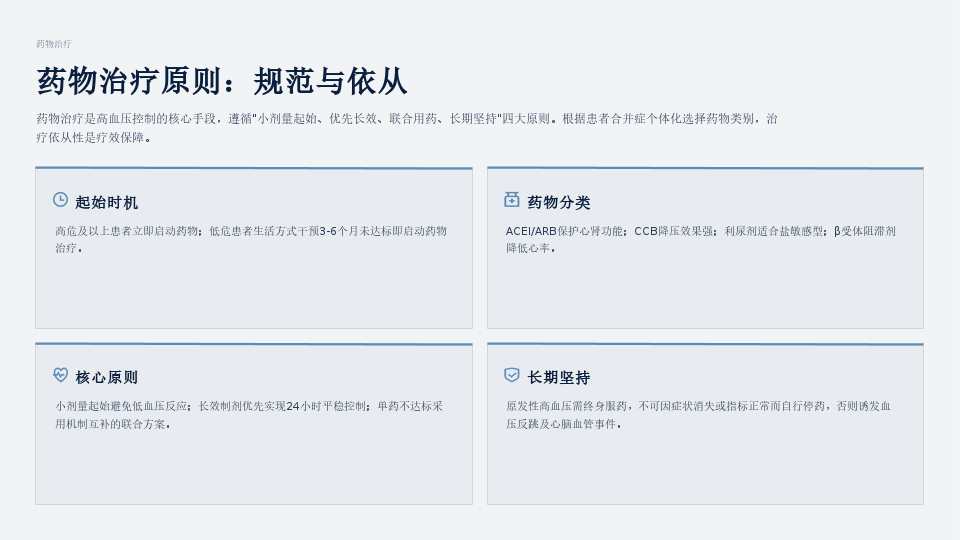Click the 高危及以上患者 description text
Screen dimensions: 960x540
251,239
